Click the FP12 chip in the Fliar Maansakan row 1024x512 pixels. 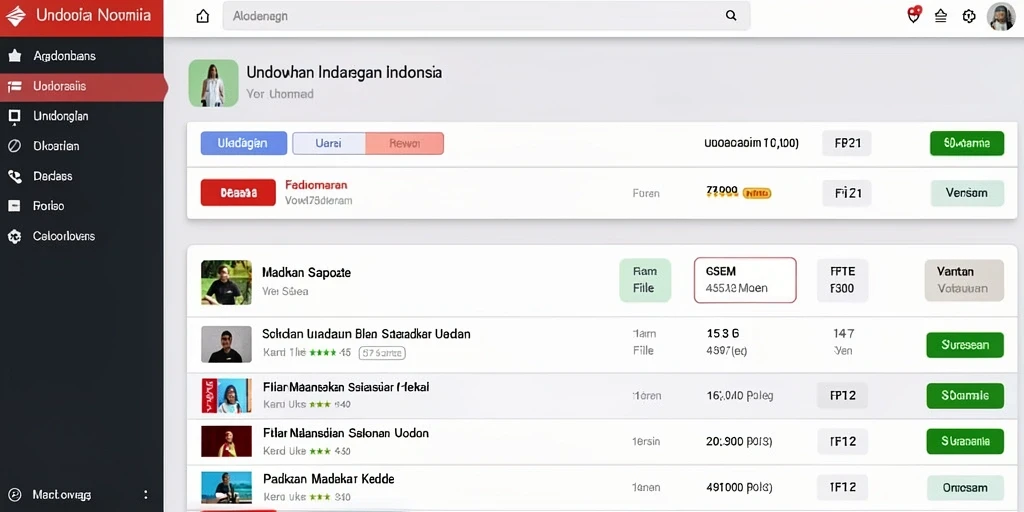pyautogui.click(x=842, y=396)
